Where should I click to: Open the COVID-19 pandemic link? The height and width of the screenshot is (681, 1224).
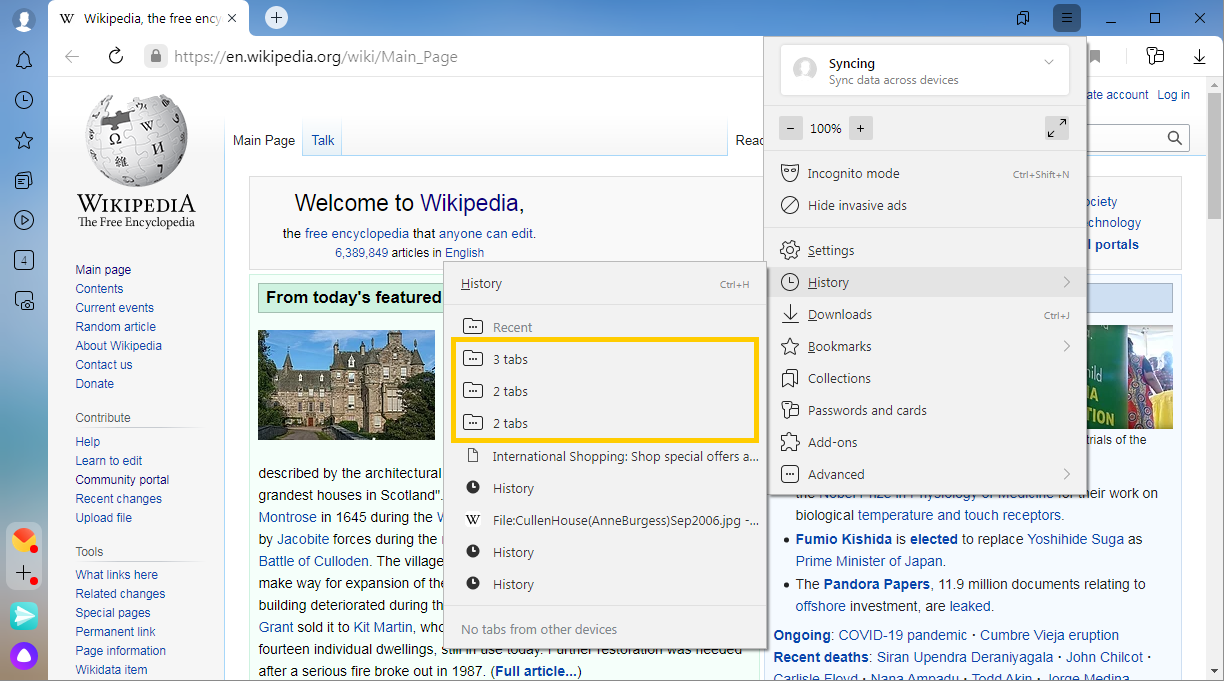pos(903,635)
